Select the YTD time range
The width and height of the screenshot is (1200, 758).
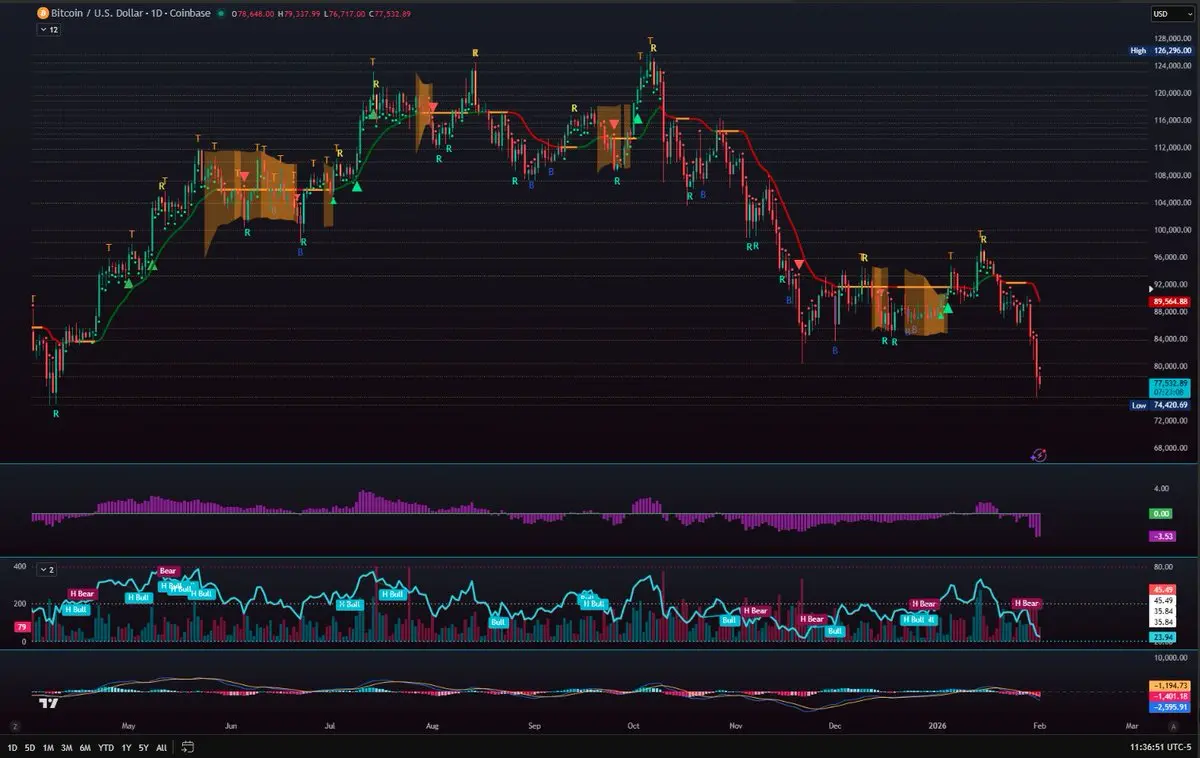(x=106, y=747)
